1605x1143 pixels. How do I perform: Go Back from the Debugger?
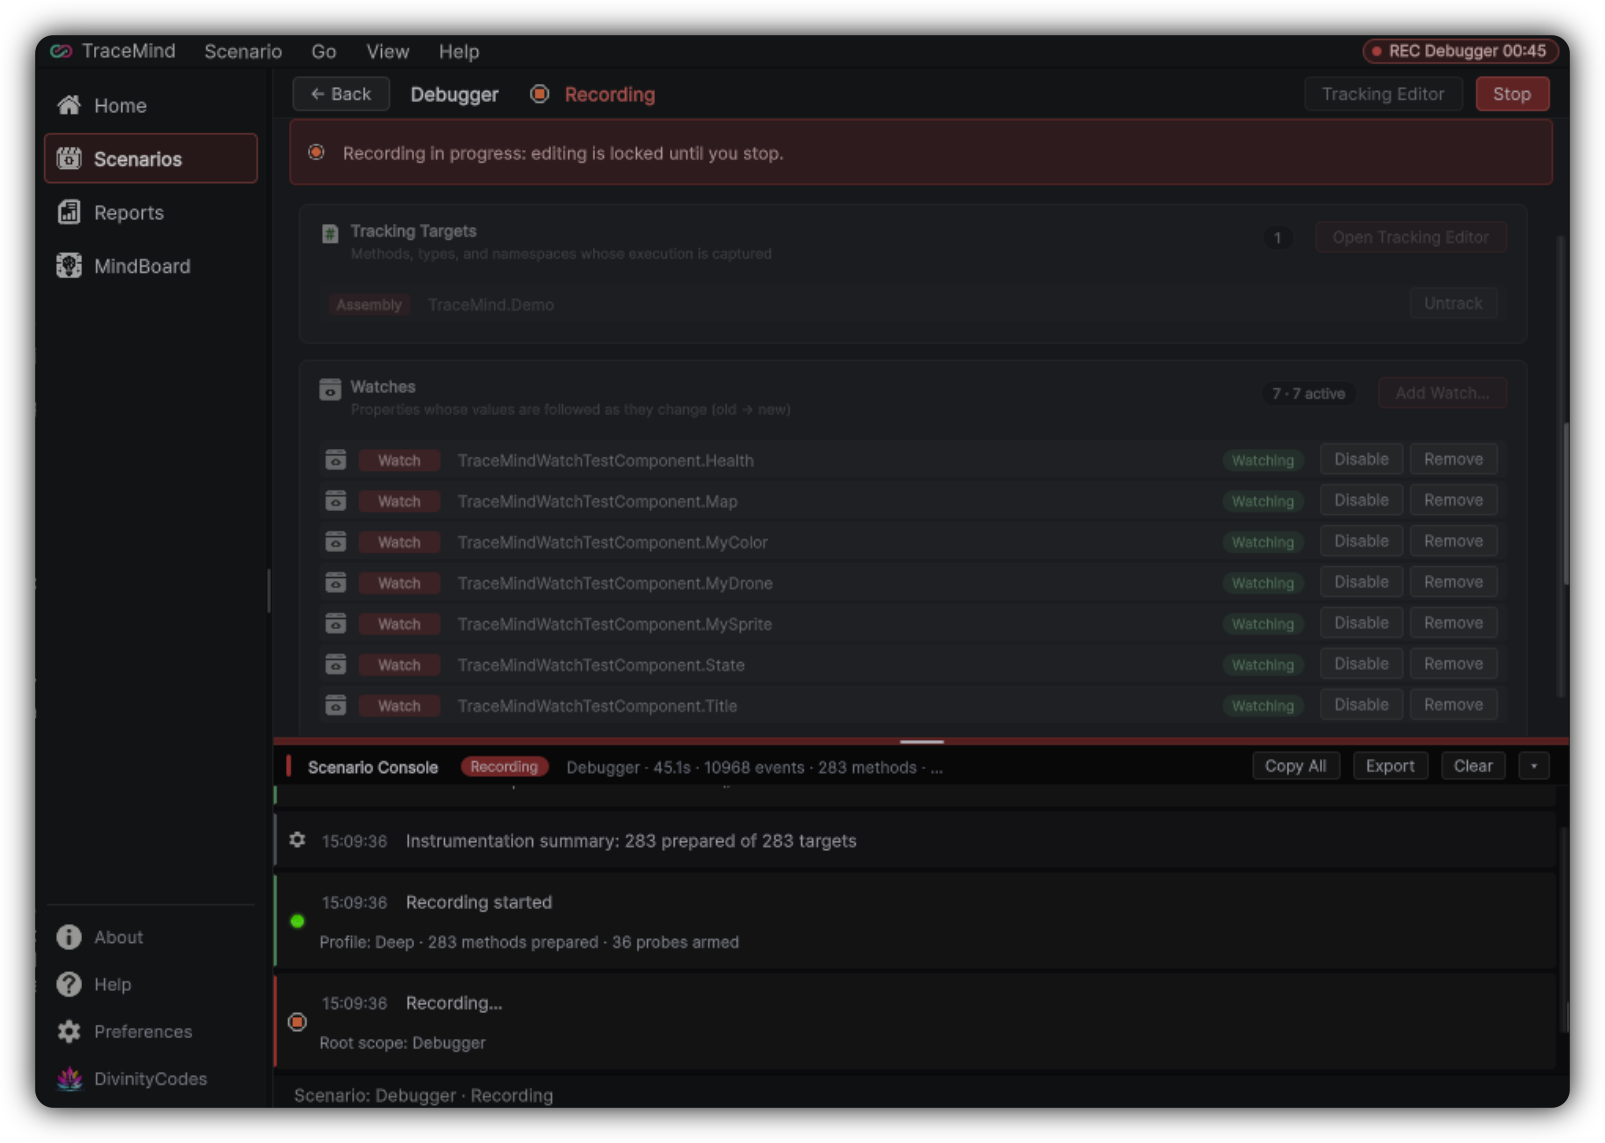pyautogui.click(x=341, y=94)
